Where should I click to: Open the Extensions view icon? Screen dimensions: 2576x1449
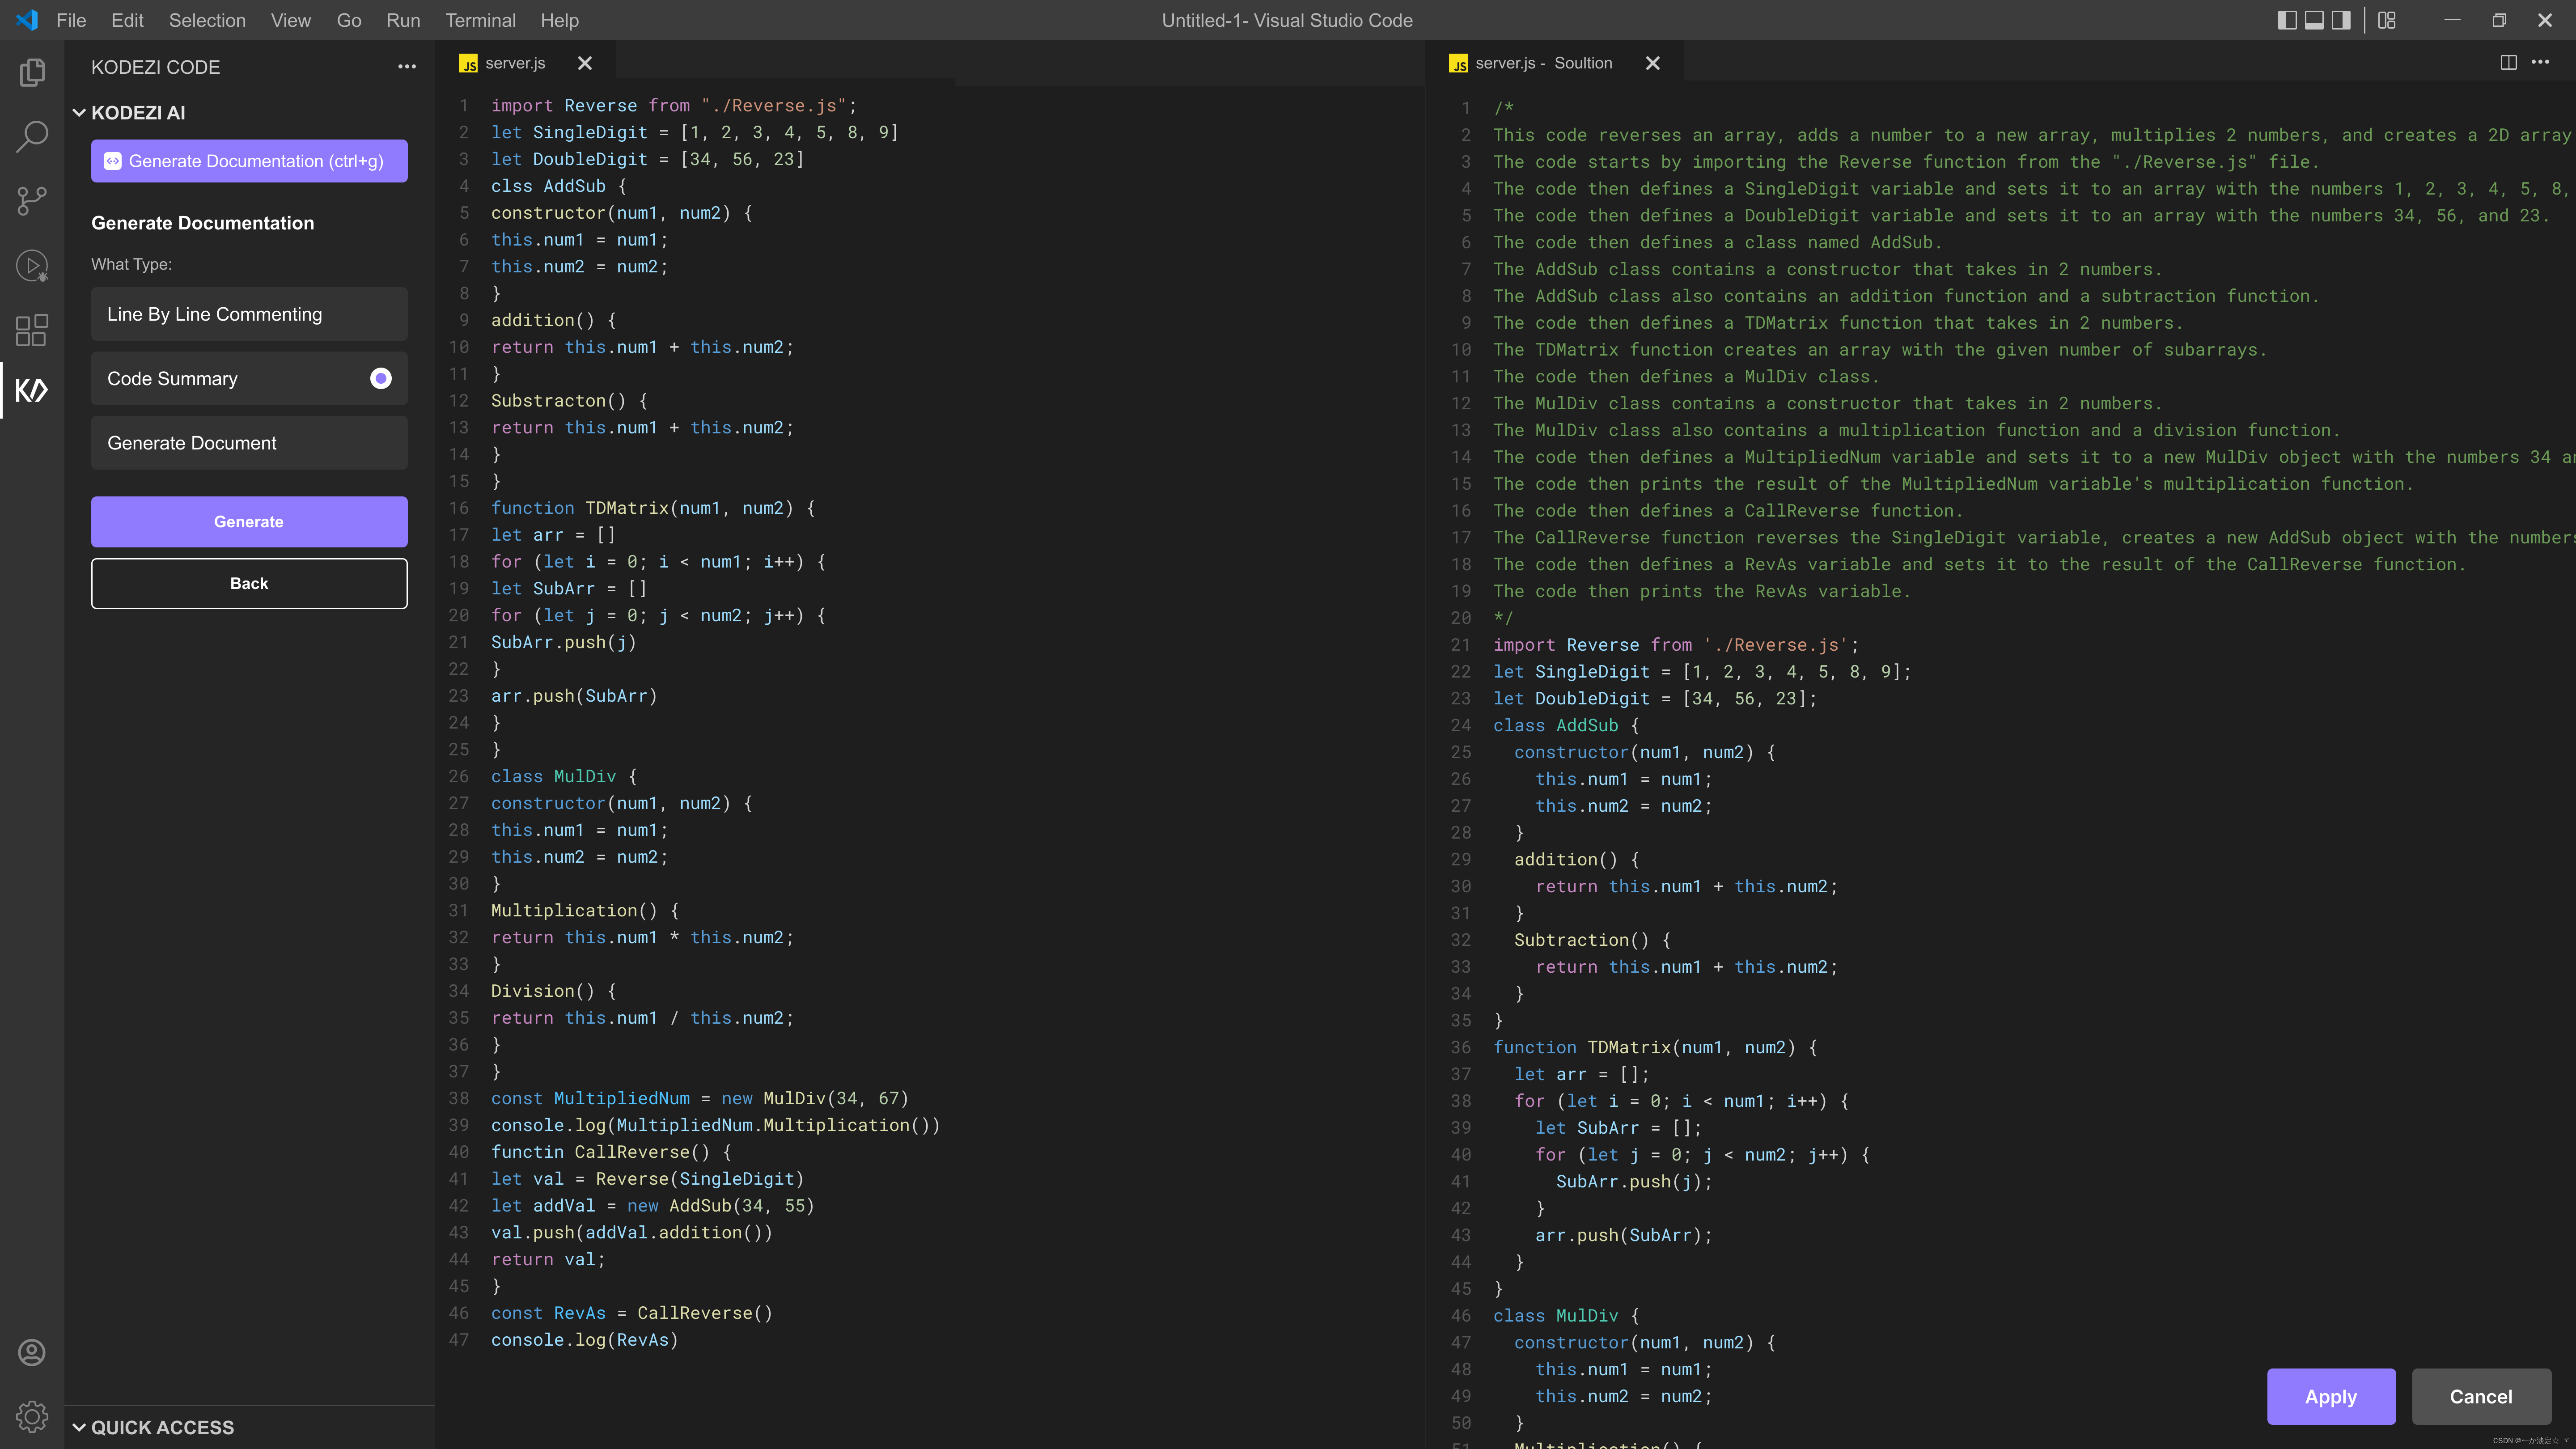pyautogui.click(x=32, y=330)
